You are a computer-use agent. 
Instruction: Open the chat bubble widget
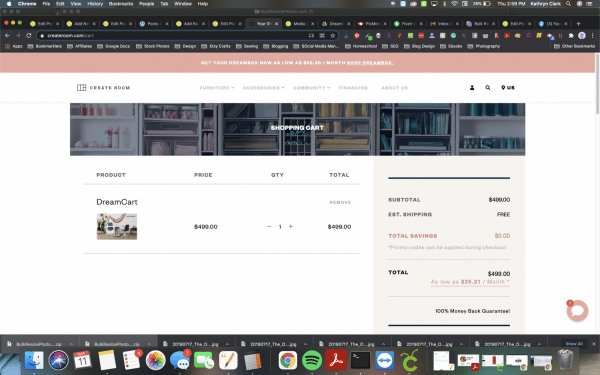click(577, 310)
